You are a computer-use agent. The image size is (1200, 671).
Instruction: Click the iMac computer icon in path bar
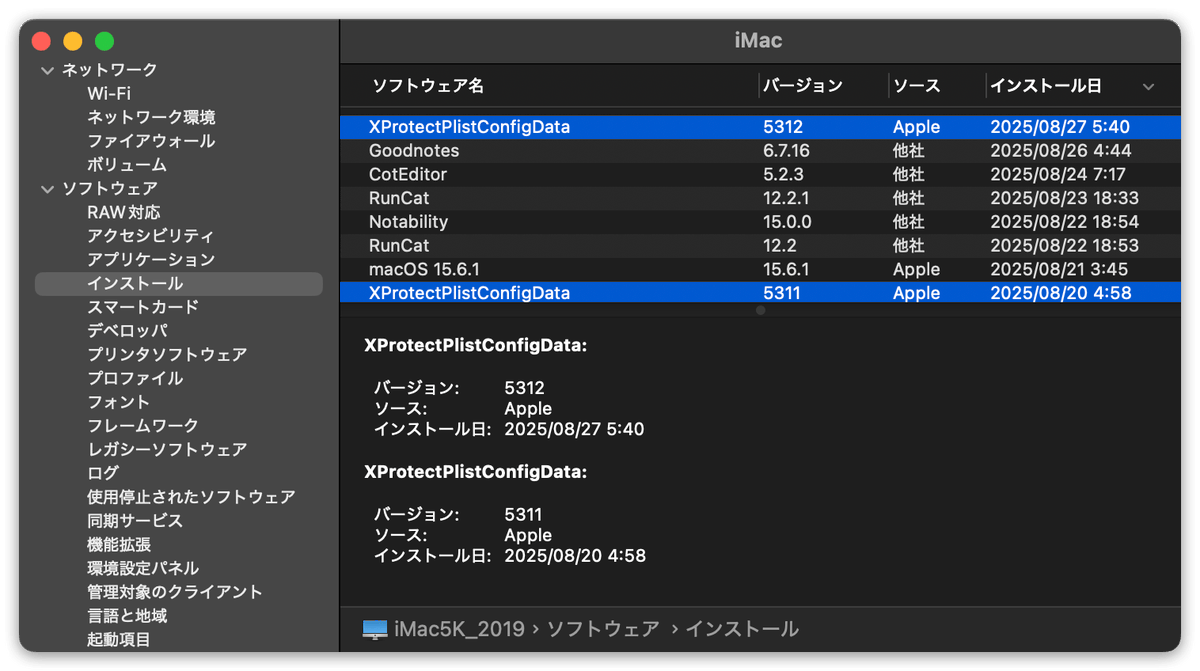tap(375, 629)
